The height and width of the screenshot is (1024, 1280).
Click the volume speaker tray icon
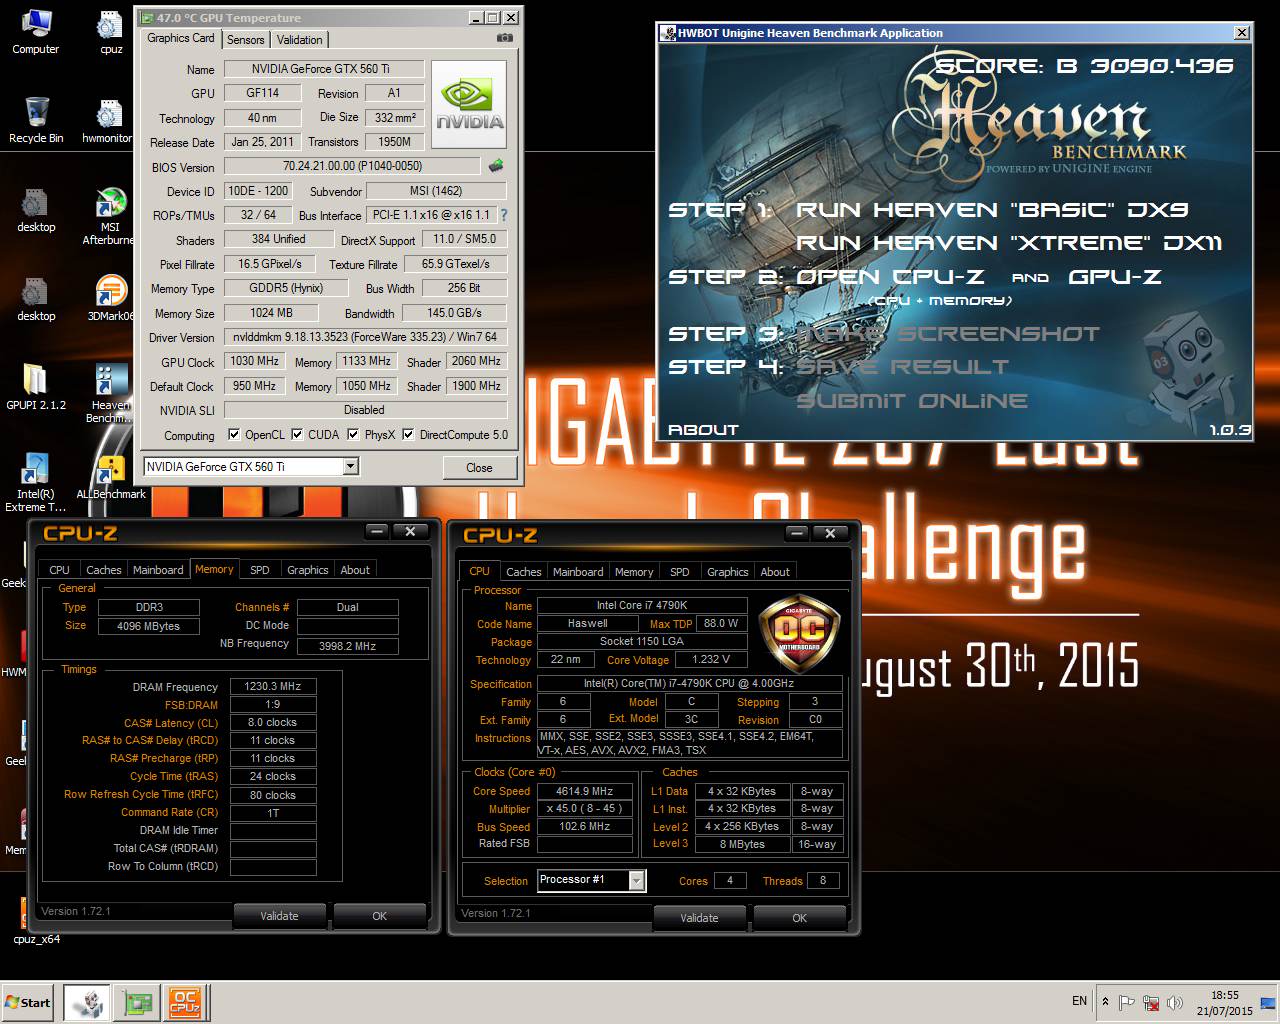pyautogui.click(x=1175, y=1002)
